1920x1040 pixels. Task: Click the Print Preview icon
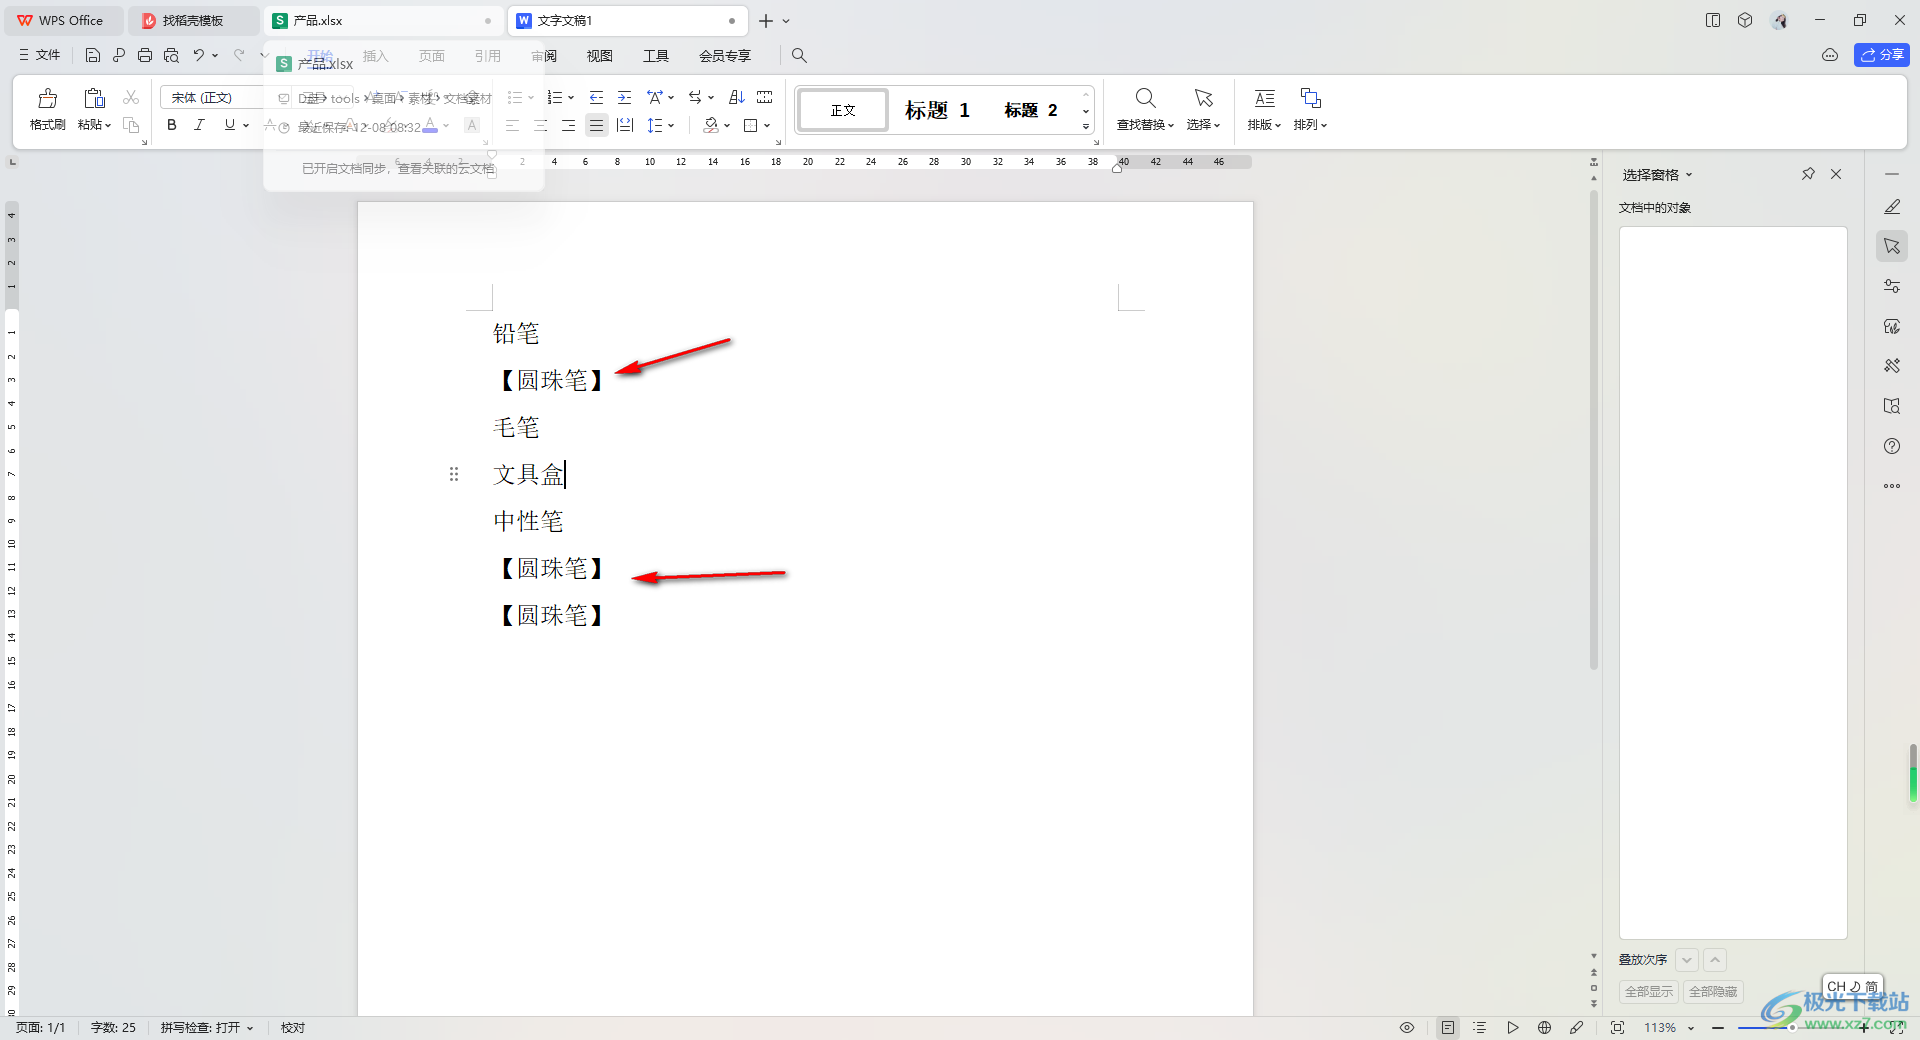click(x=171, y=55)
